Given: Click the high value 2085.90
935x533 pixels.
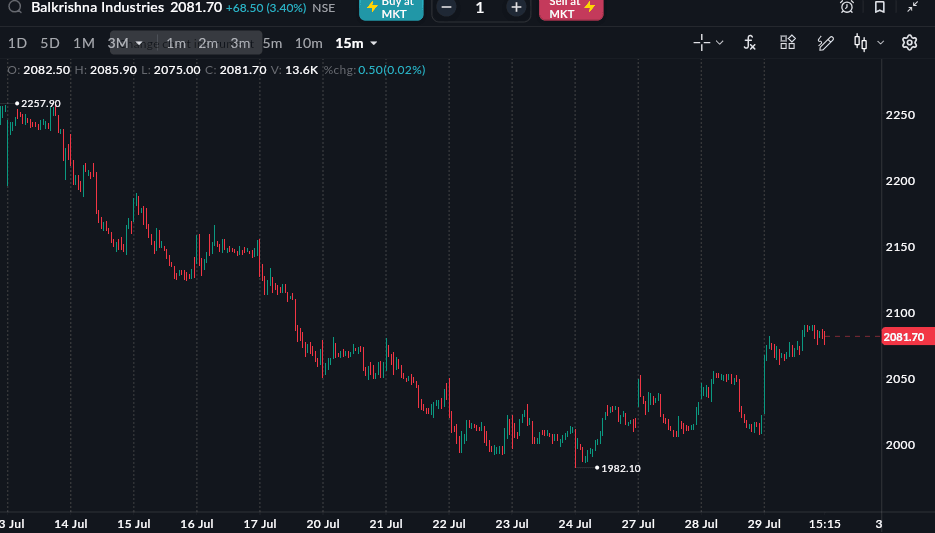Looking at the screenshot, I should click(x=113, y=70).
